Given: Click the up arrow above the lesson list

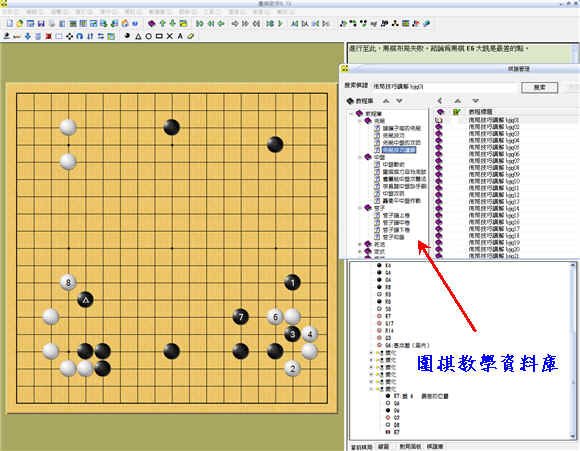Looking at the screenshot, I should click(458, 101).
